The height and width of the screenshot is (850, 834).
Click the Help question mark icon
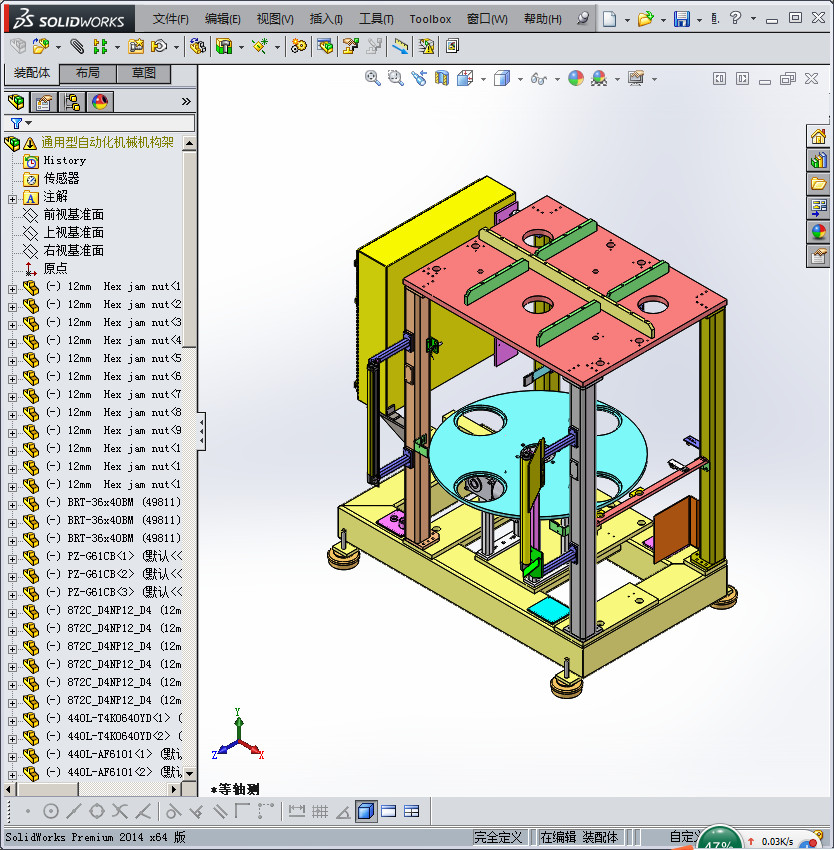coord(736,18)
